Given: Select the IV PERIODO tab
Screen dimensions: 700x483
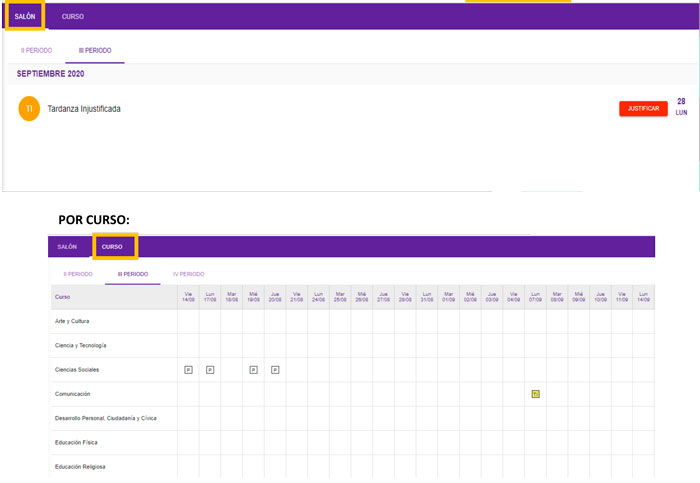Looking at the screenshot, I should (188, 273).
